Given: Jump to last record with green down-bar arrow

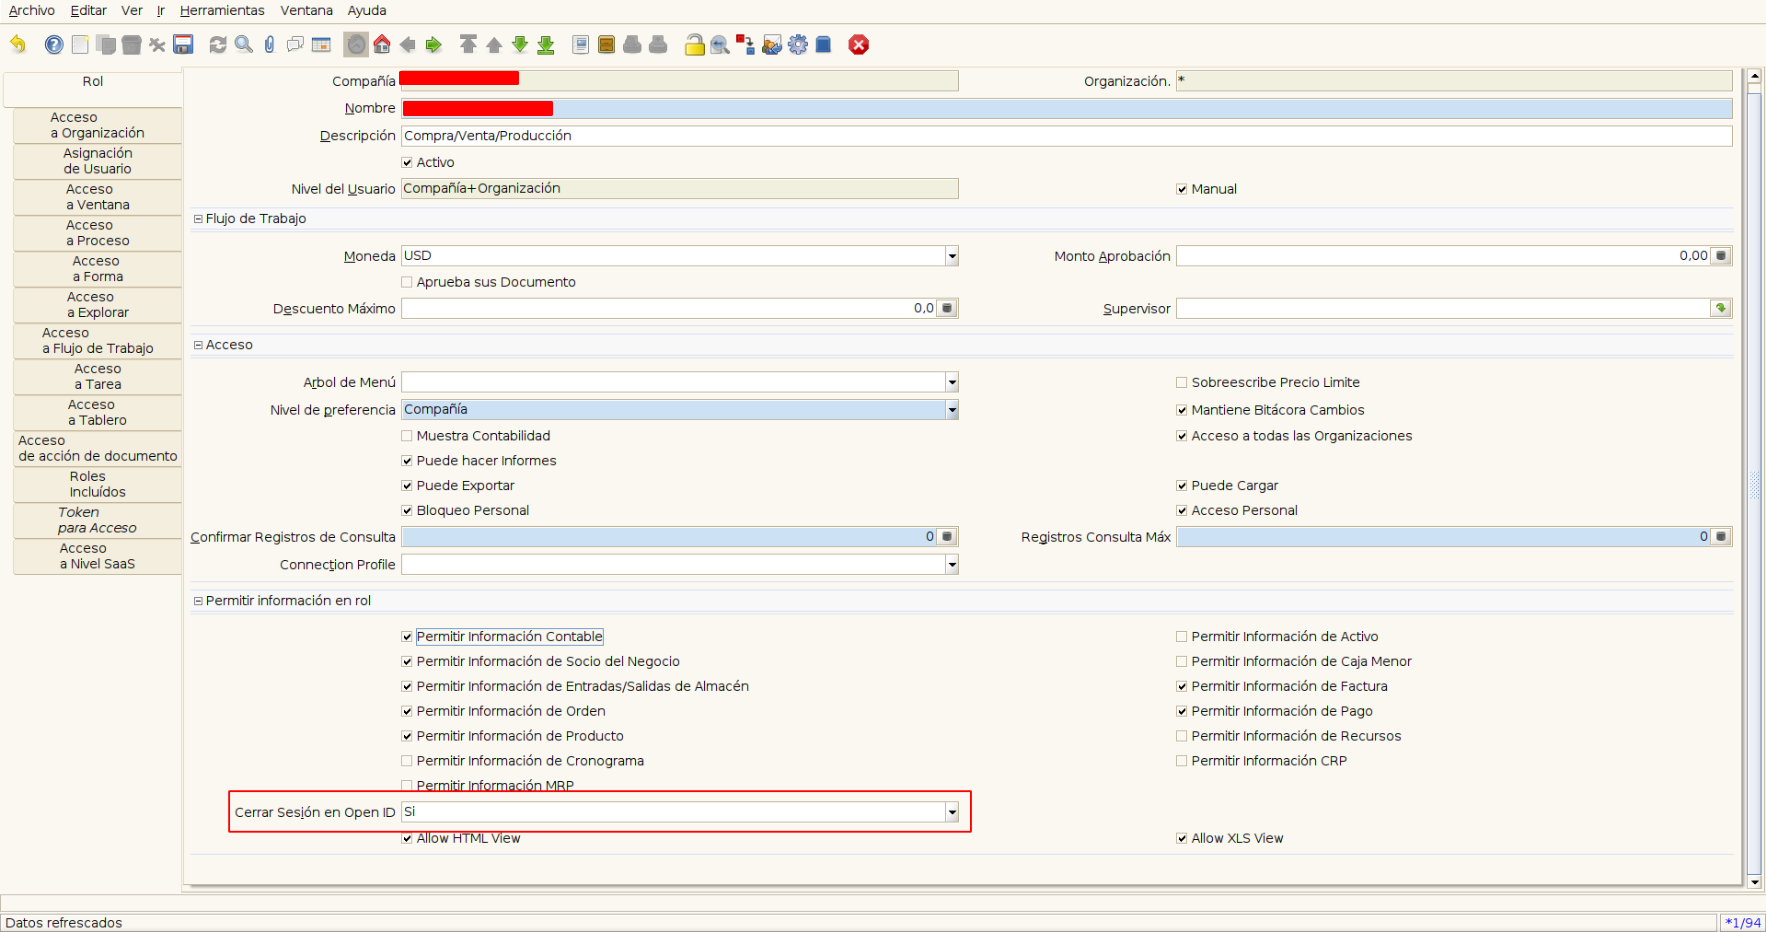Looking at the screenshot, I should pos(546,44).
